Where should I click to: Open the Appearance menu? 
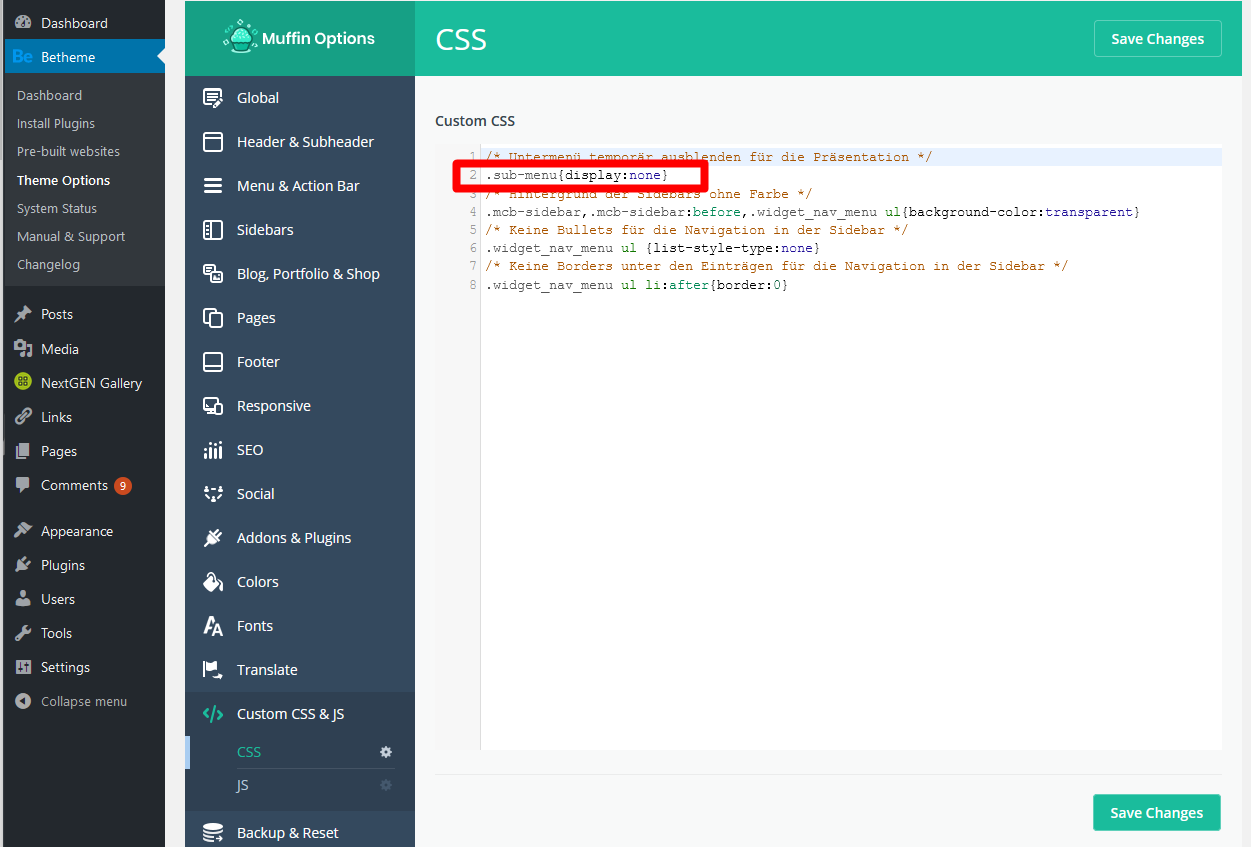click(x=84, y=531)
